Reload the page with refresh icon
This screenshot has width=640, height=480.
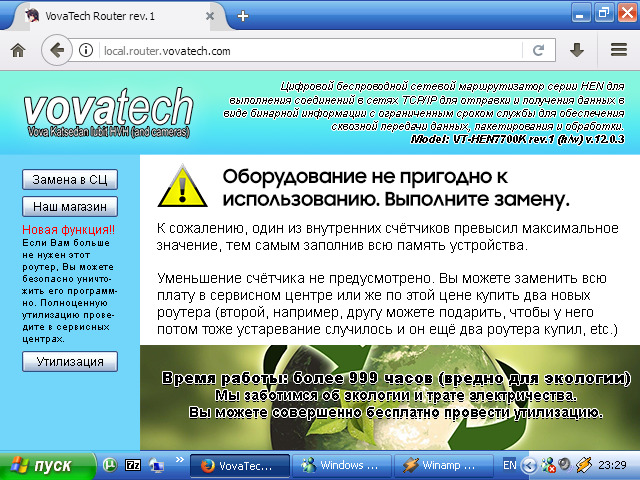pos(538,50)
